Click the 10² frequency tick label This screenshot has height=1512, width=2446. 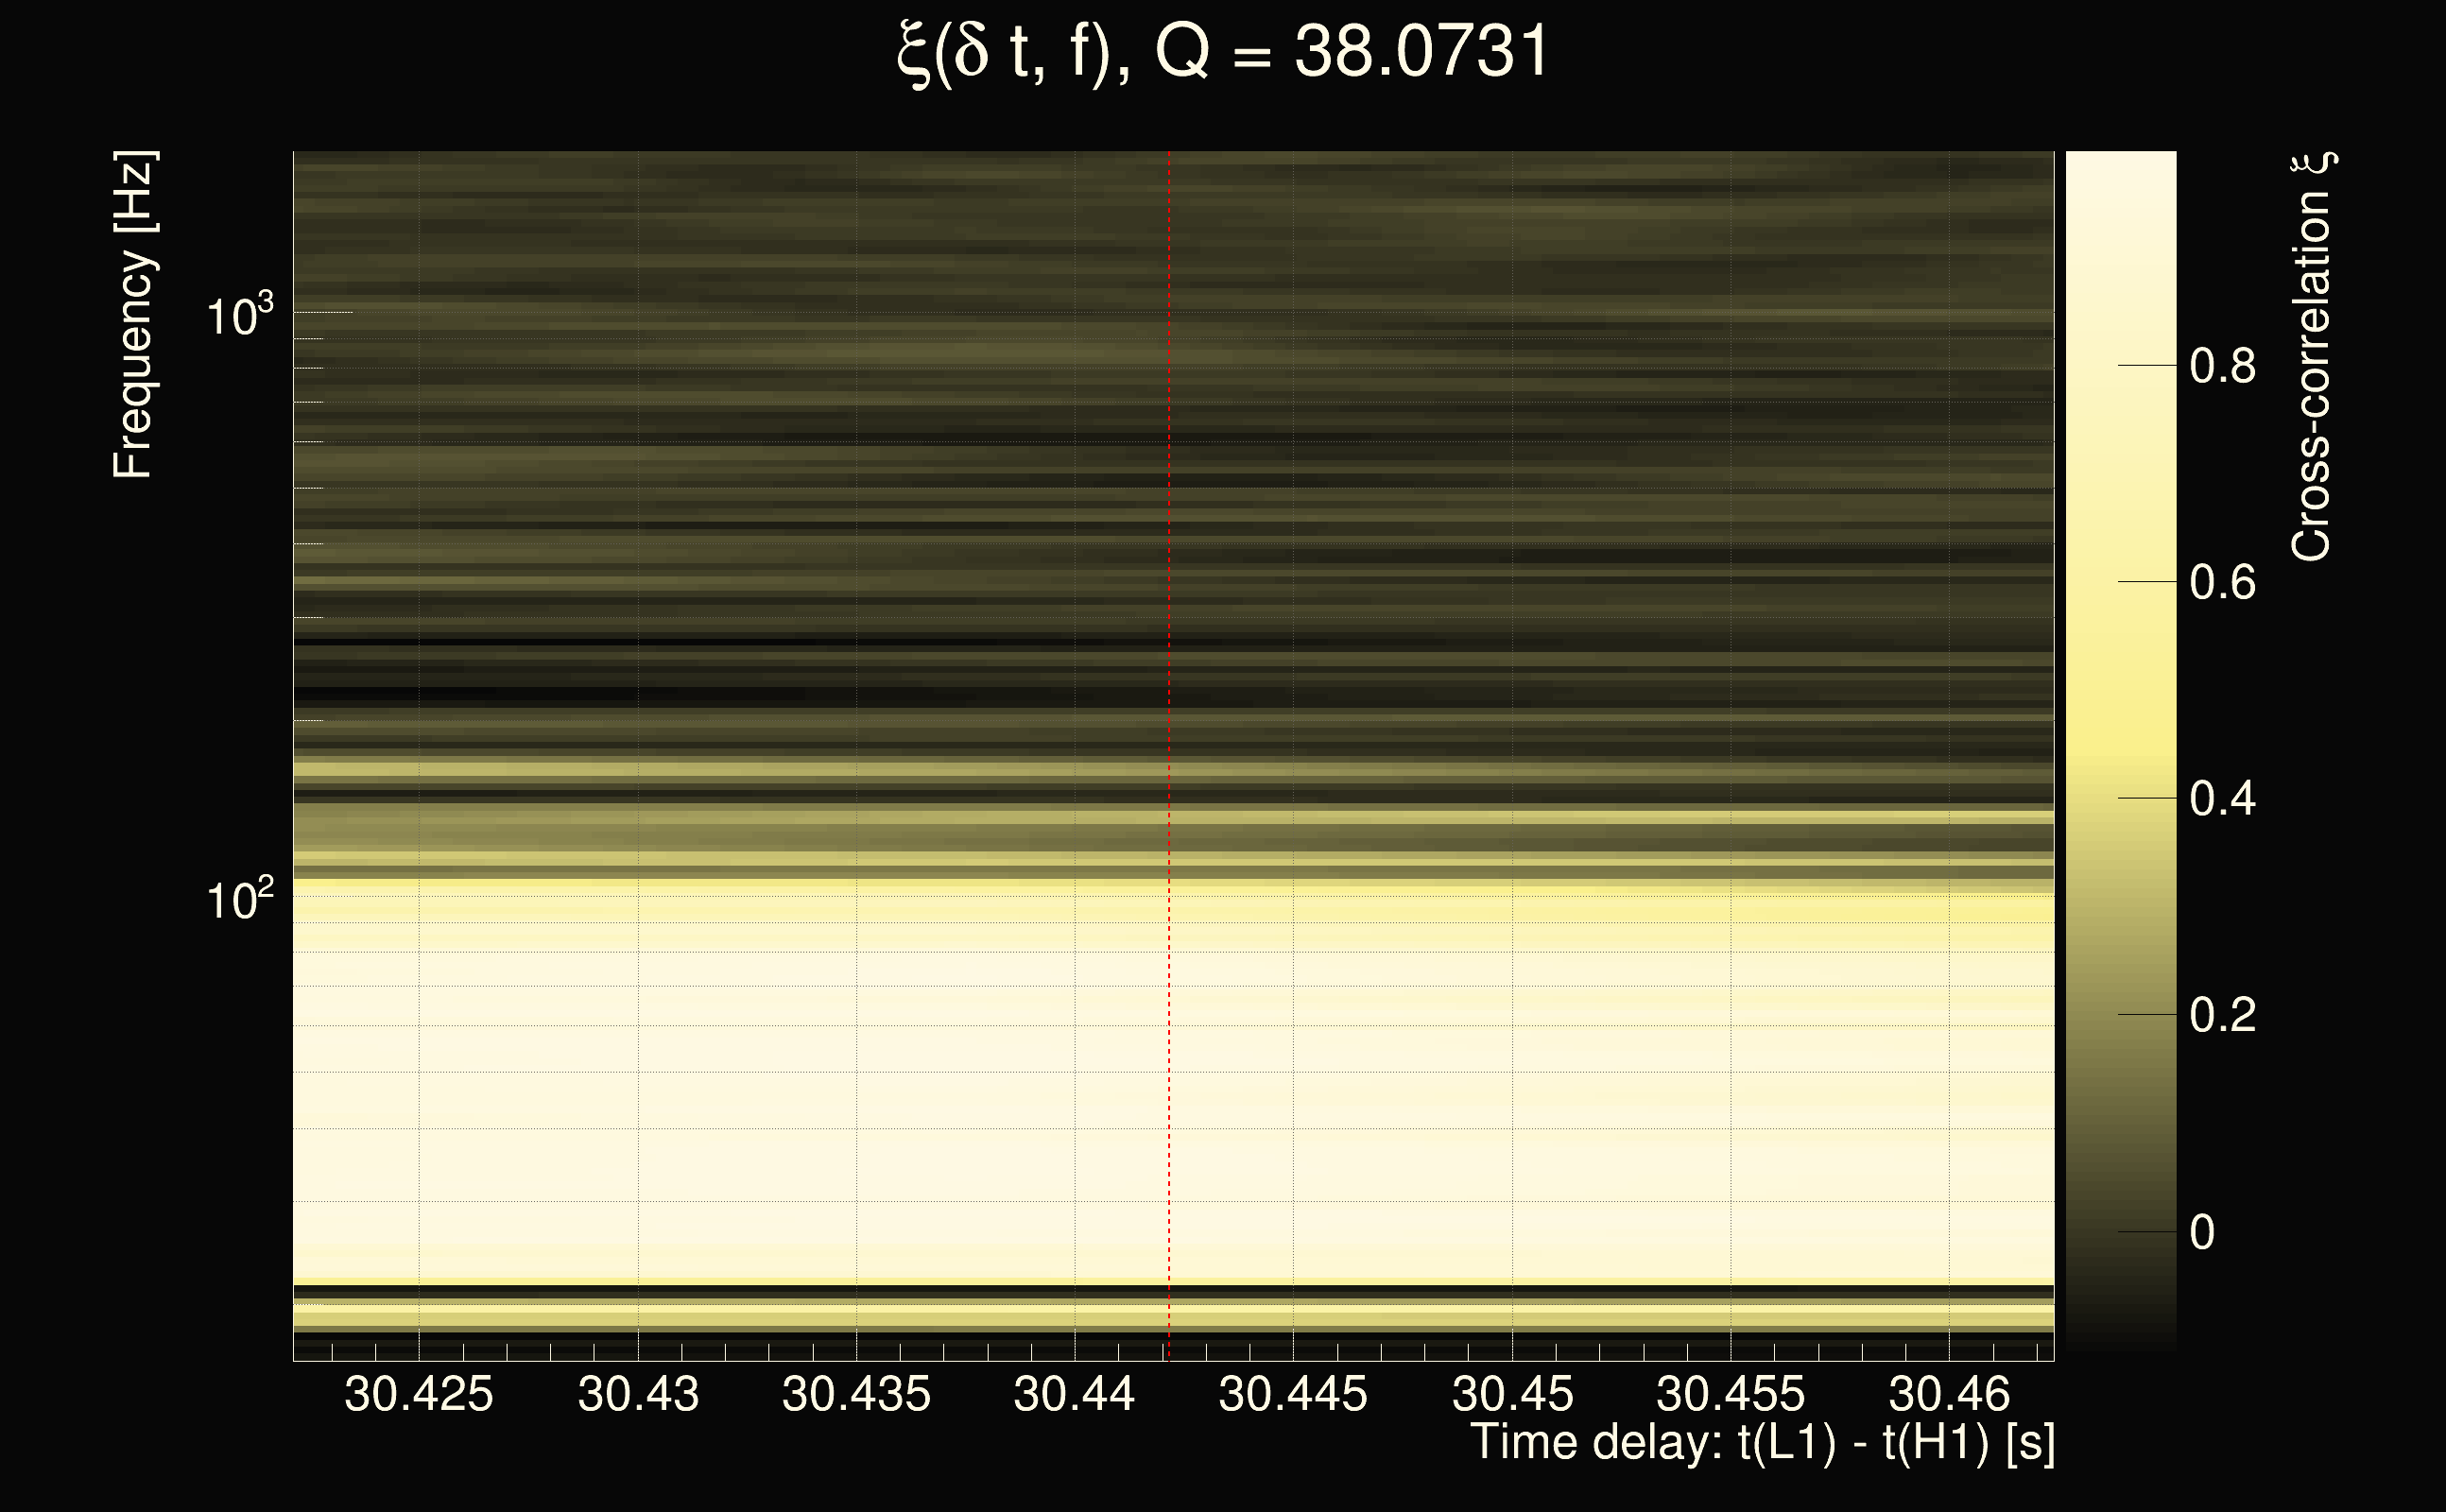coord(239,900)
